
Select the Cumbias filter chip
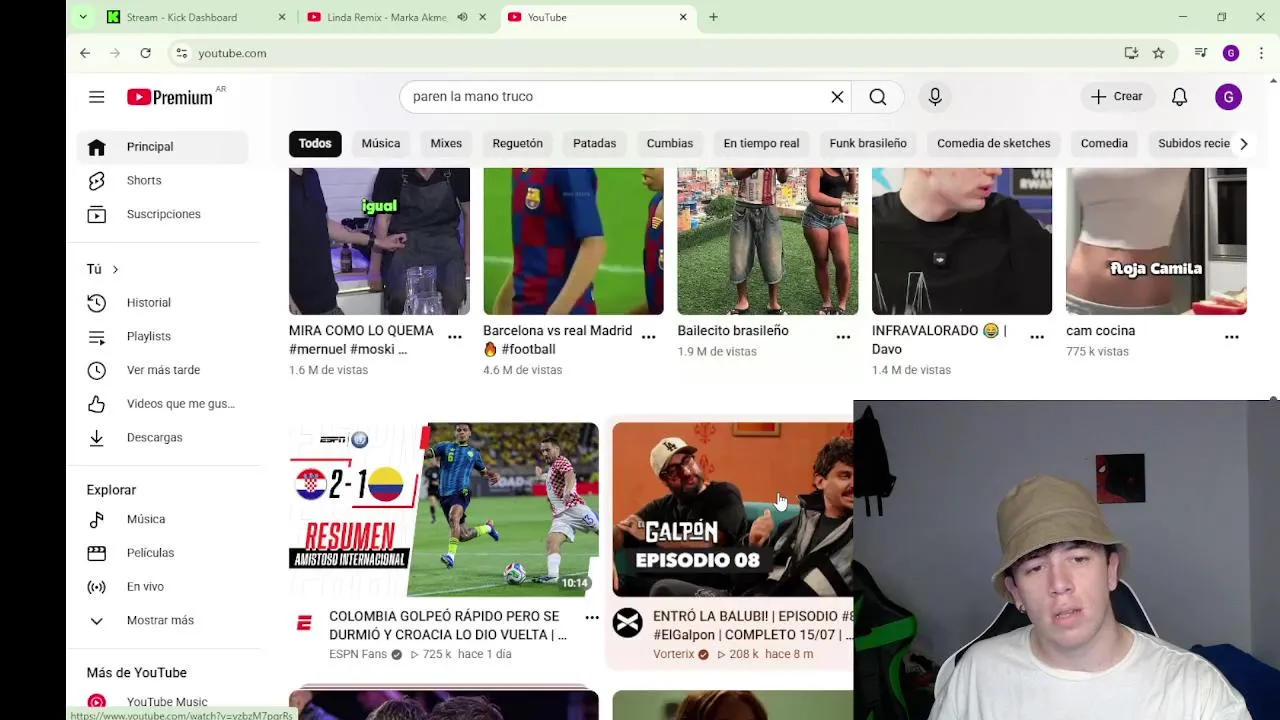tap(670, 143)
